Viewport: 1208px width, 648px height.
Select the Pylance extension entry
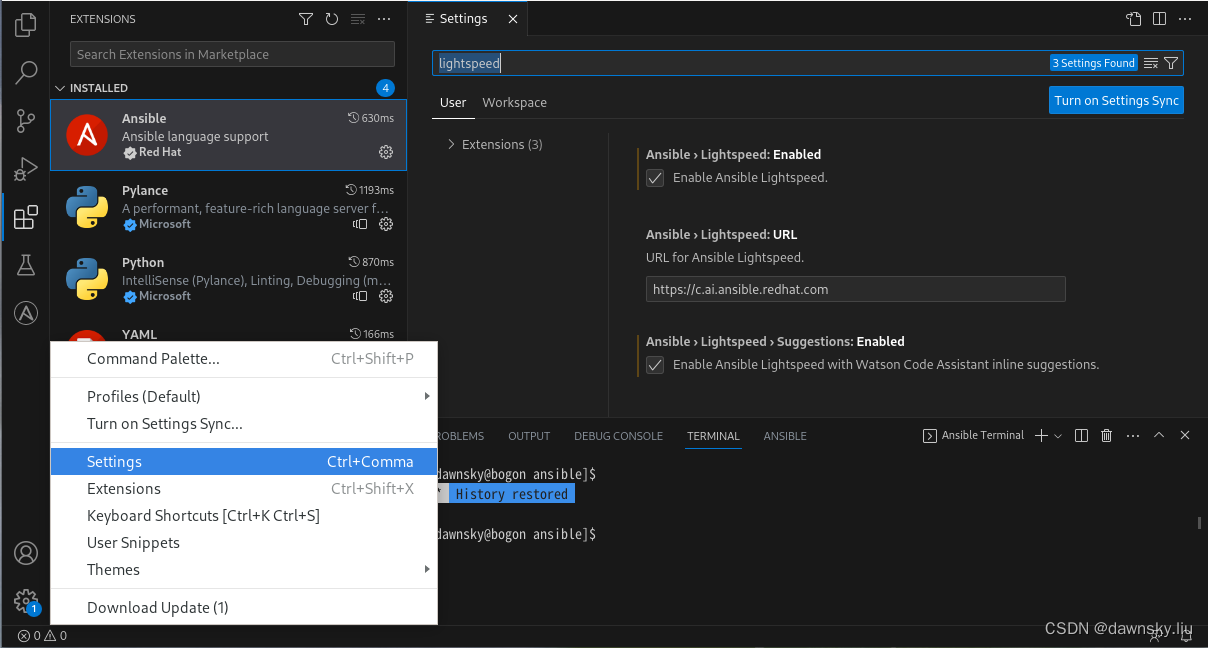[229, 207]
